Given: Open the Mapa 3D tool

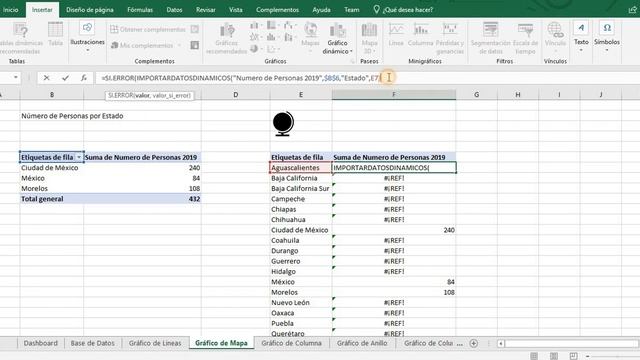Looking at the screenshot, I should (x=369, y=38).
